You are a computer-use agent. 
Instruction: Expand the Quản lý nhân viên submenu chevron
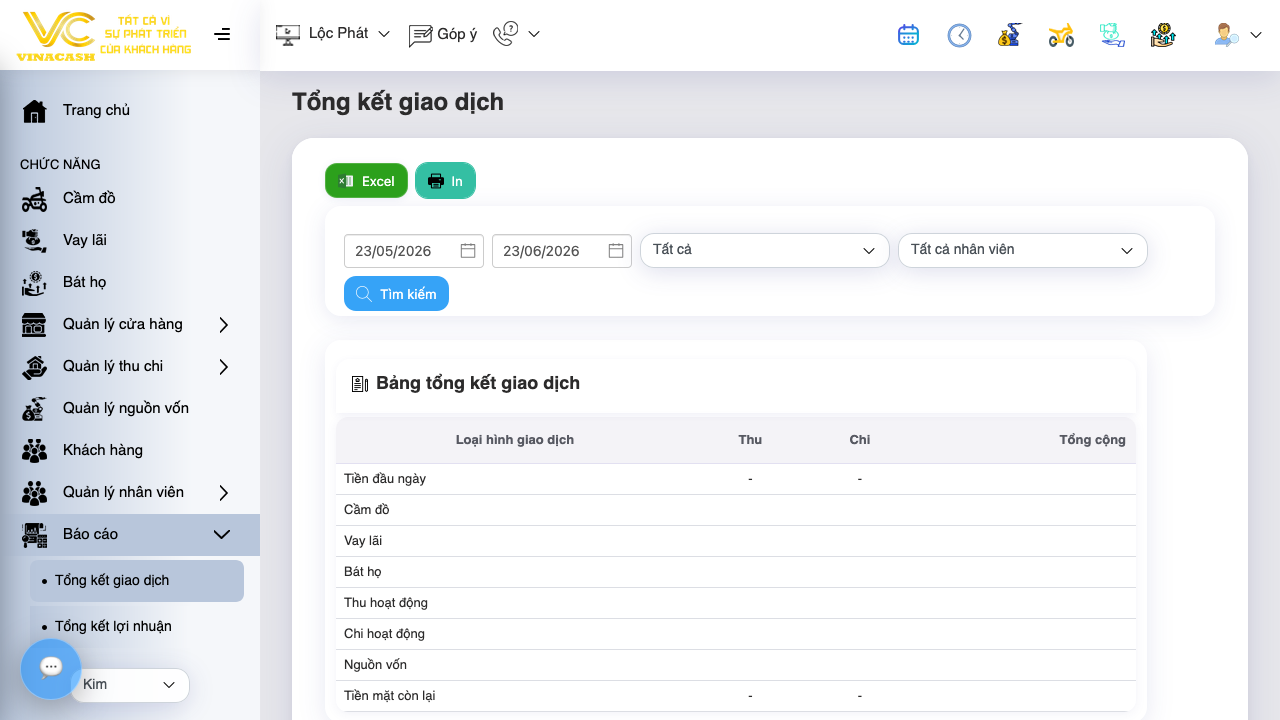click(224, 492)
